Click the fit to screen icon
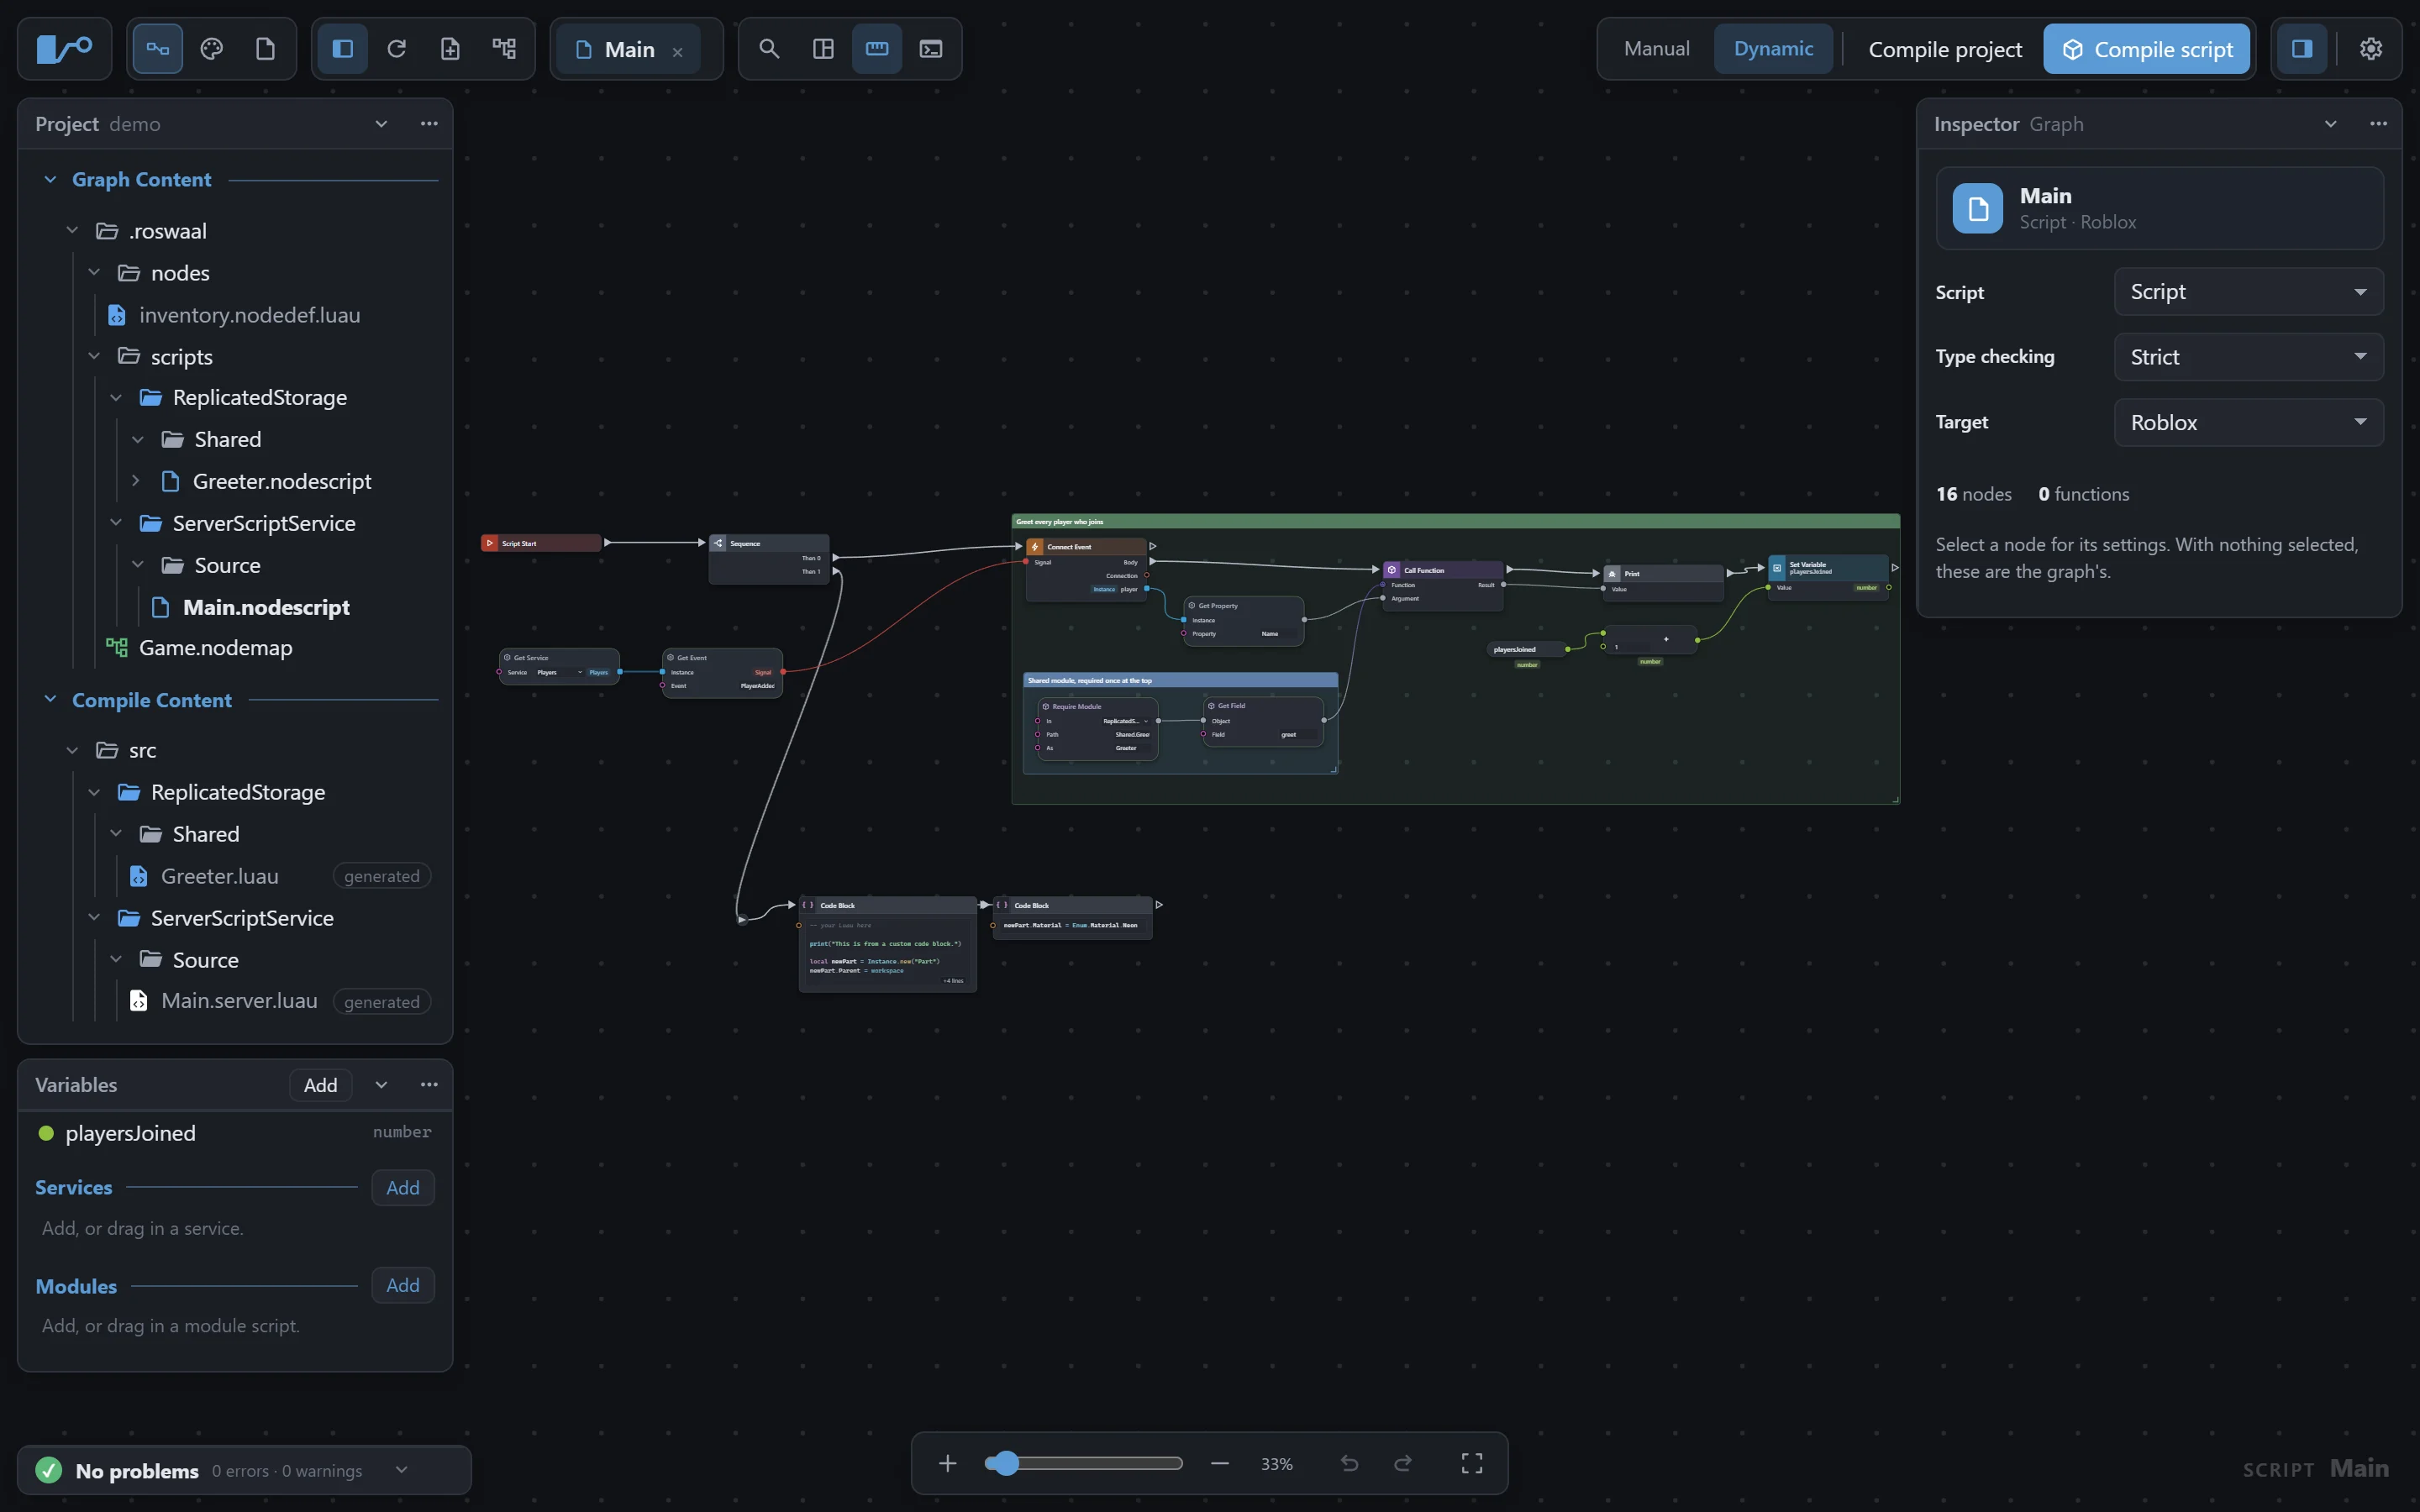The height and width of the screenshot is (1512, 2420). pyautogui.click(x=1472, y=1464)
